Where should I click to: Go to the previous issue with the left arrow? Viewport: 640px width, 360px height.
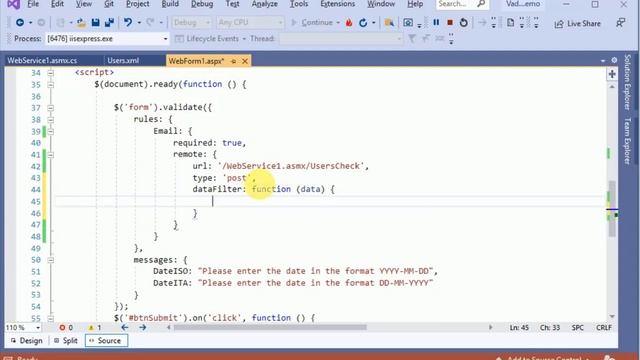[124, 327]
